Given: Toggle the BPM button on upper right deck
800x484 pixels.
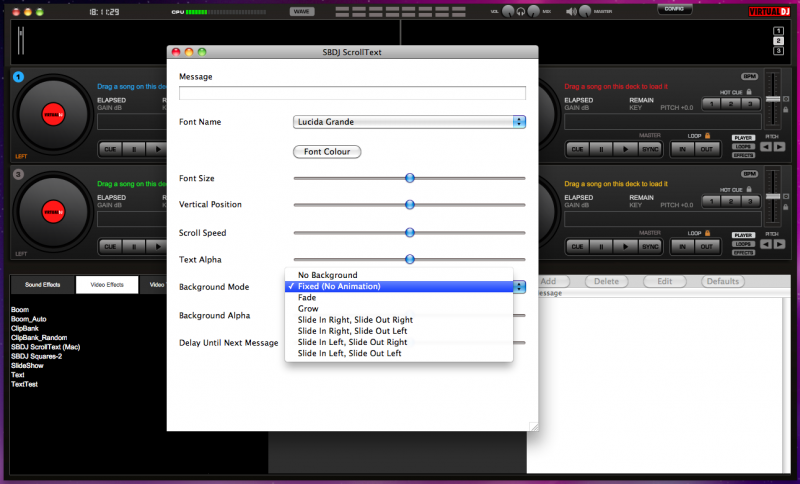Looking at the screenshot, I should [x=749, y=77].
